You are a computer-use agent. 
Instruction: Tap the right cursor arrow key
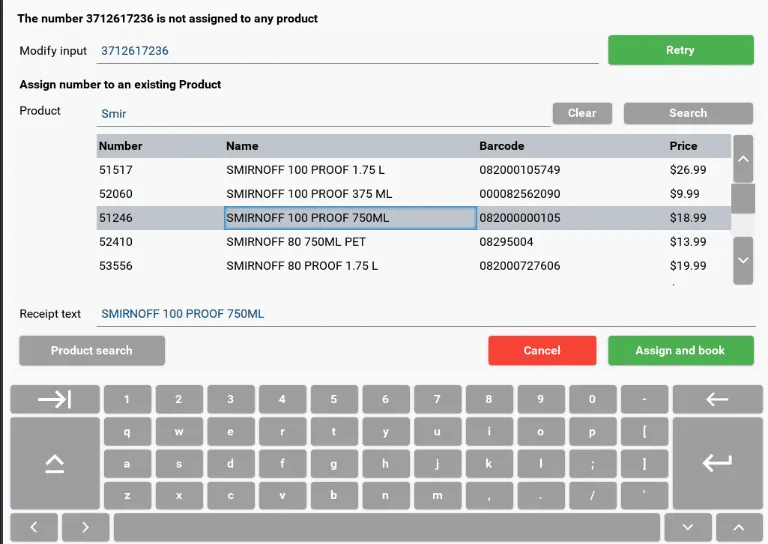(85, 527)
